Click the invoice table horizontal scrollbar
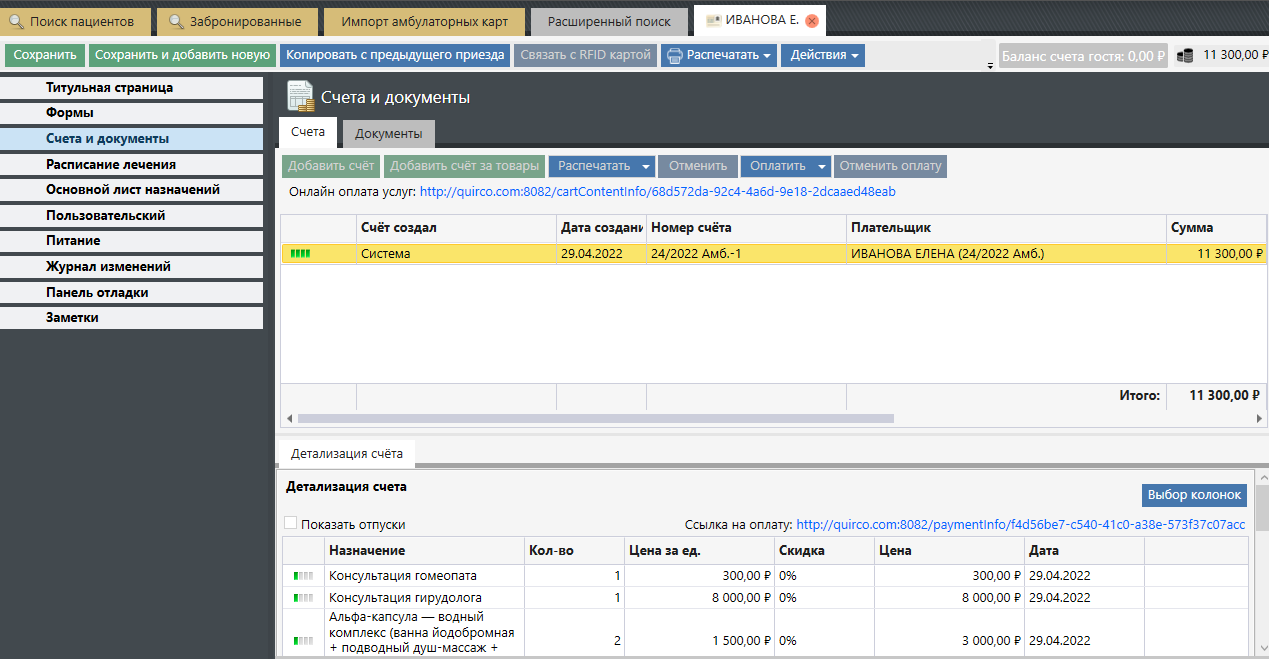The width and height of the screenshot is (1269, 659). (595, 418)
